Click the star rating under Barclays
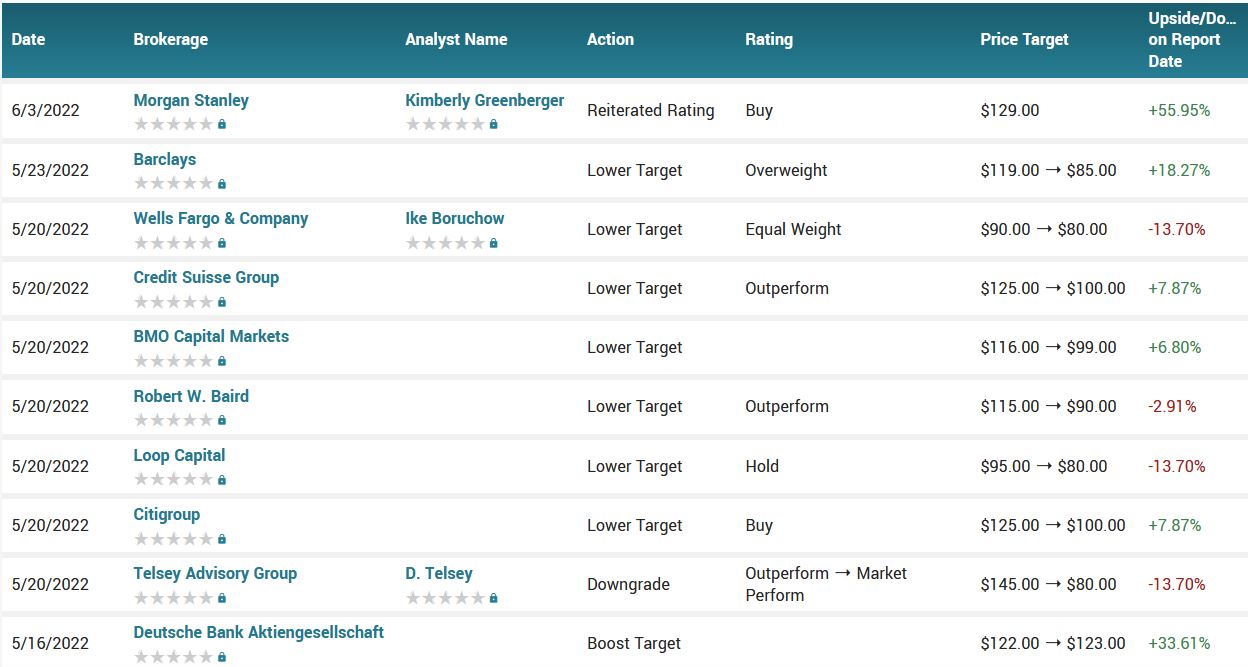The height and width of the screenshot is (667, 1248). tap(174, 184)
